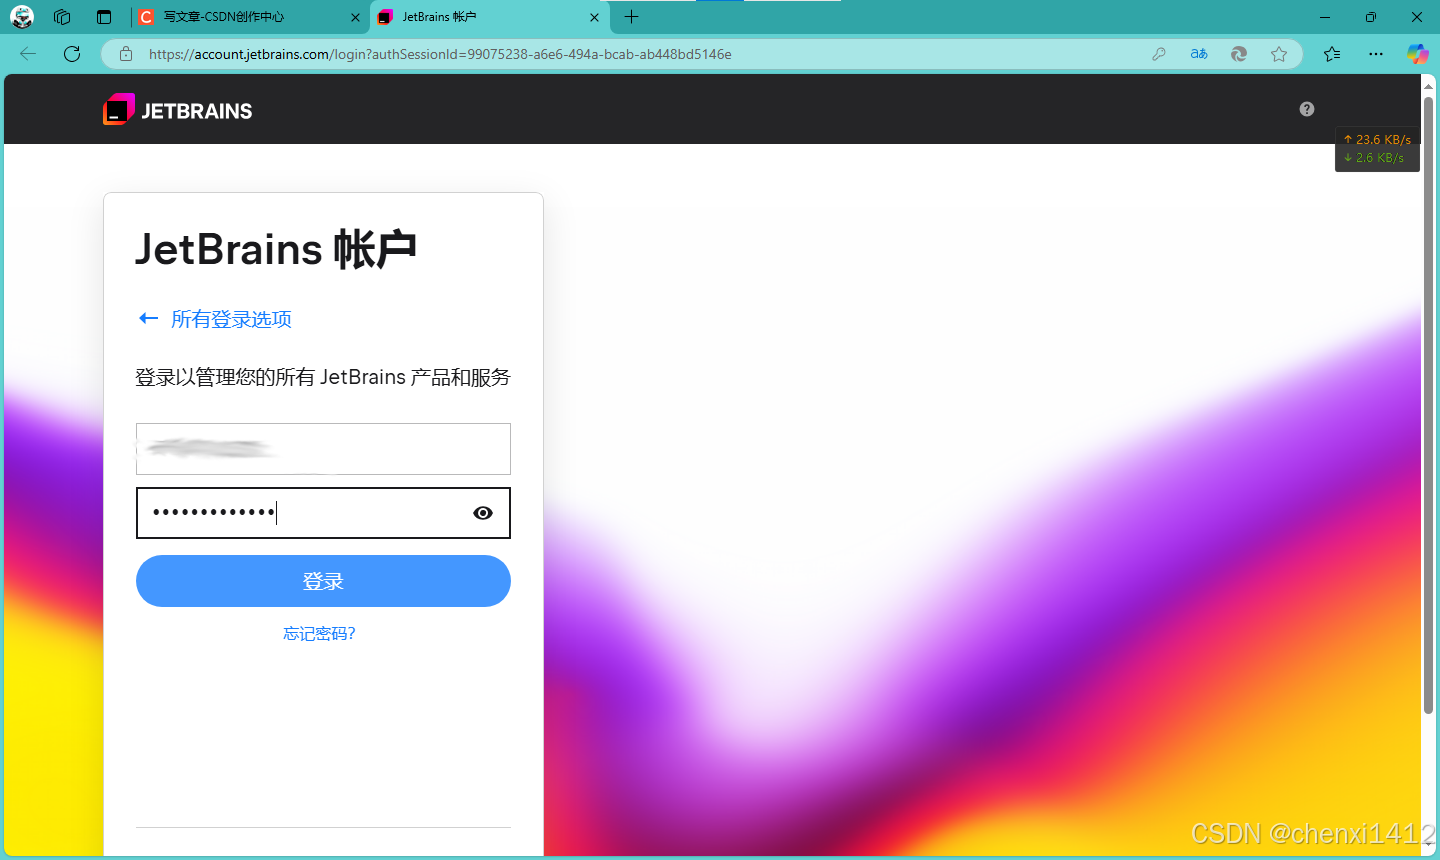Open the workspaces icon
Viewport: 1440px width, 860px height.
(x=62, y=17)
